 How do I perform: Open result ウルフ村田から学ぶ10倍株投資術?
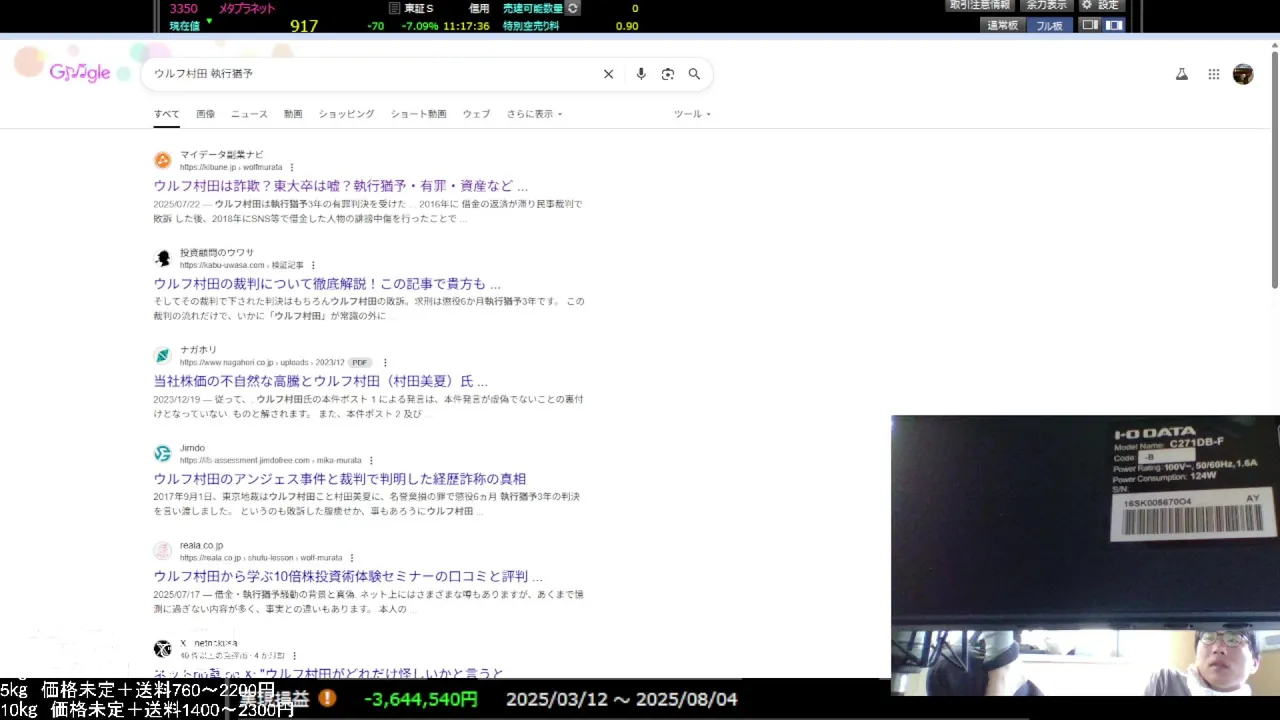pyautogui.click(x=348, y=576)
